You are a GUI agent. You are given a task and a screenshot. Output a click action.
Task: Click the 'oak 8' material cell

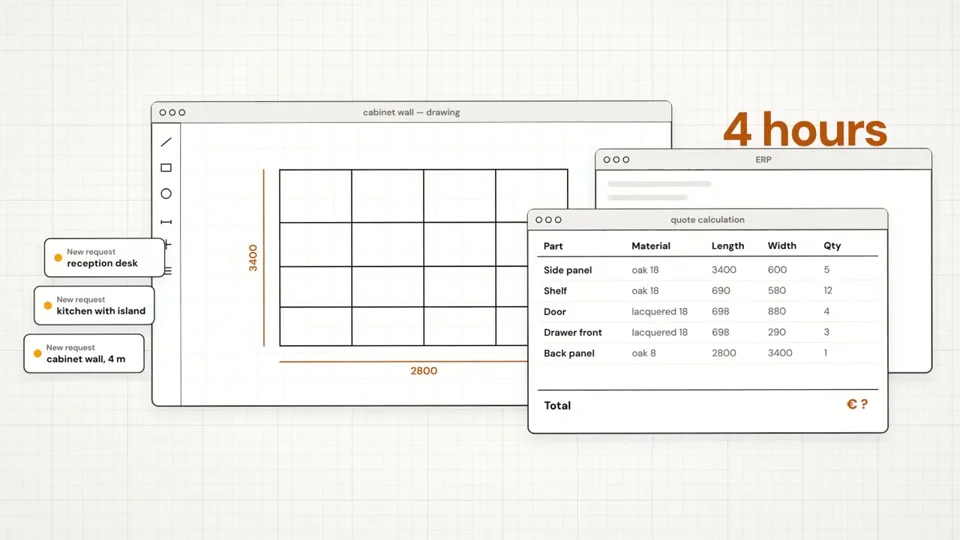pos(643,353)
